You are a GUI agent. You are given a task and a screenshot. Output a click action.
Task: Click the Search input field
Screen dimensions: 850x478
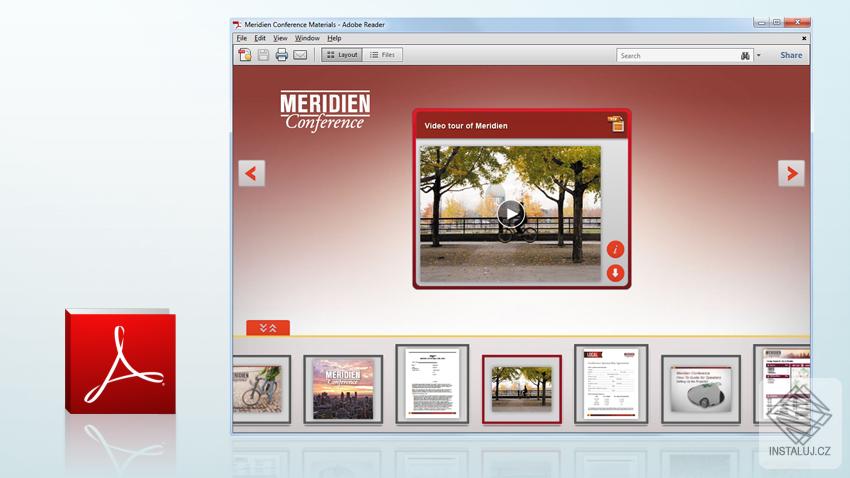677,55
